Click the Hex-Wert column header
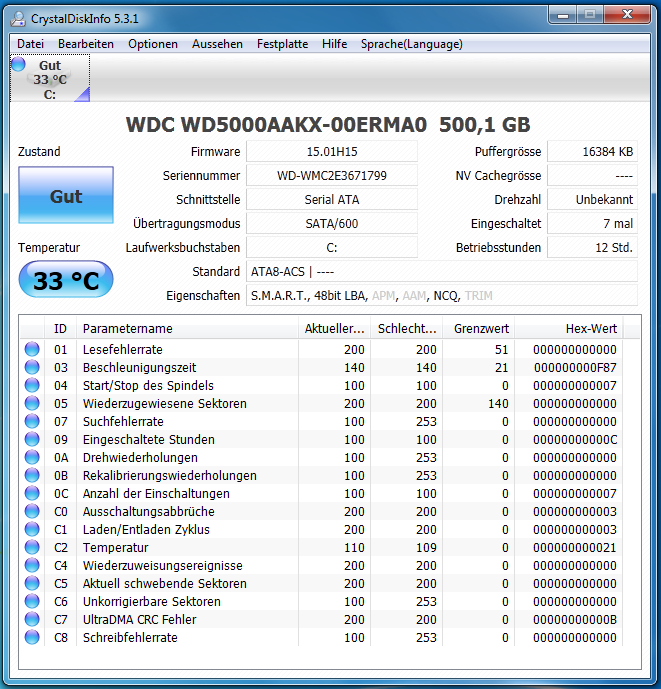Viewport: 661px width, 689px height. [569, 329]
